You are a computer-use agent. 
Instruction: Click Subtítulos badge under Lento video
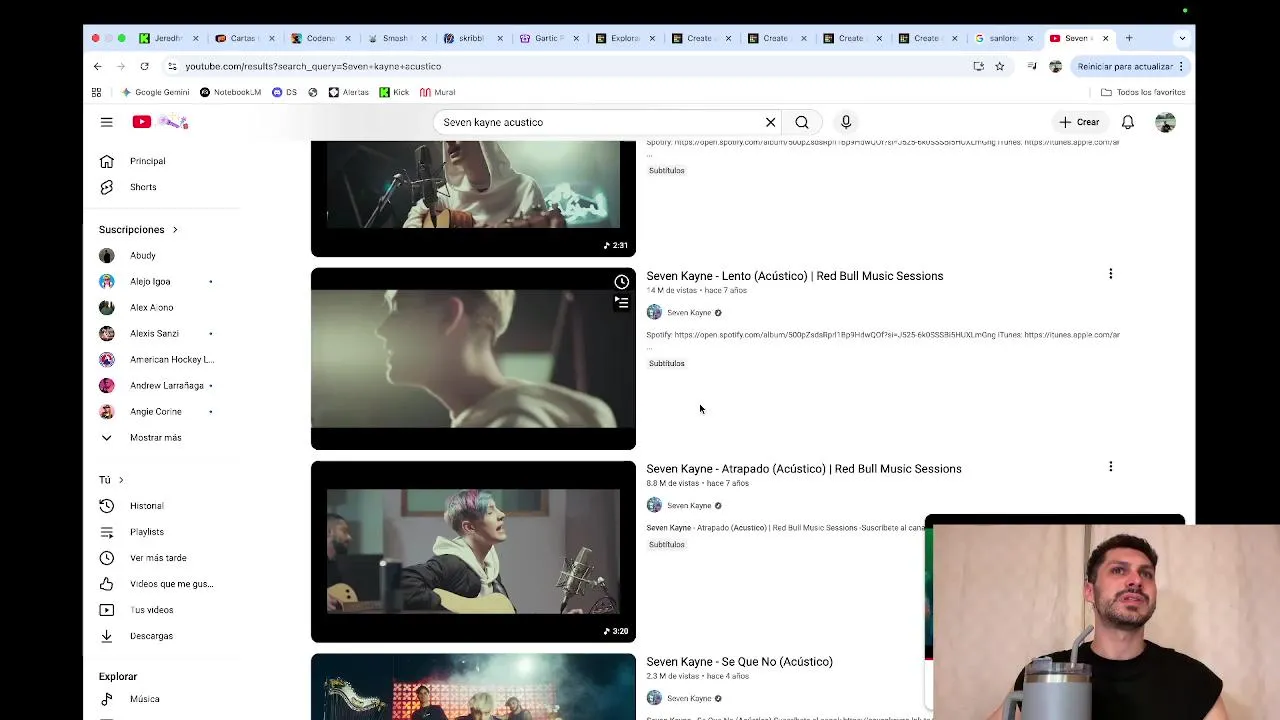[x=667, y=364]
